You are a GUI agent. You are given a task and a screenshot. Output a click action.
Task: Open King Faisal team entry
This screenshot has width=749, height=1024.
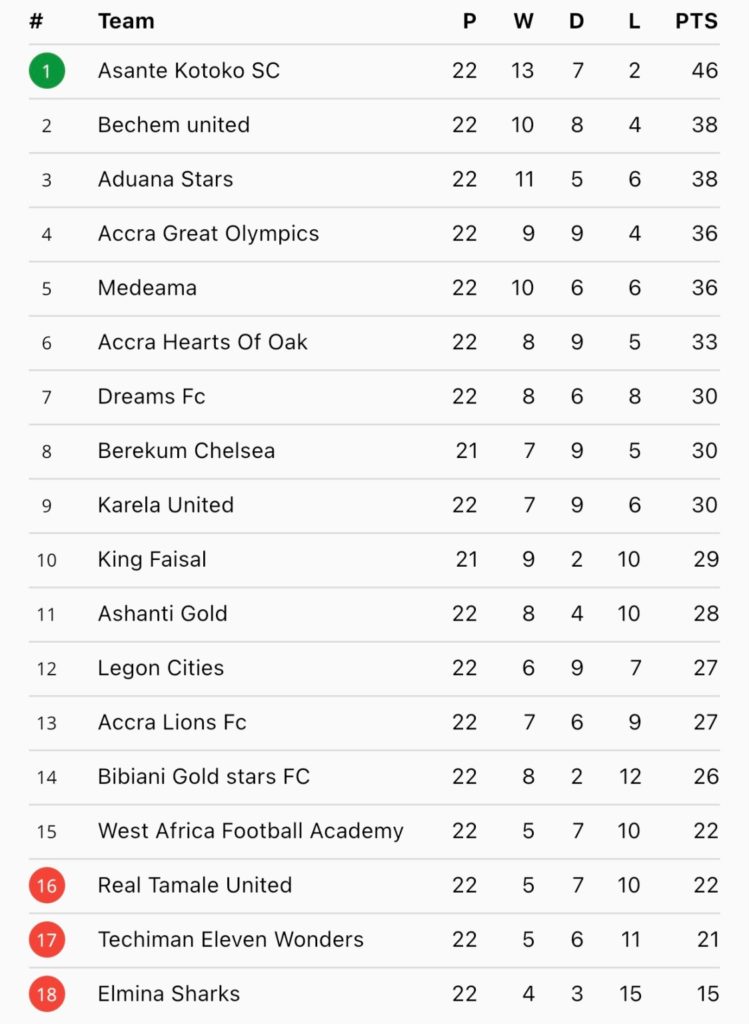152,559
